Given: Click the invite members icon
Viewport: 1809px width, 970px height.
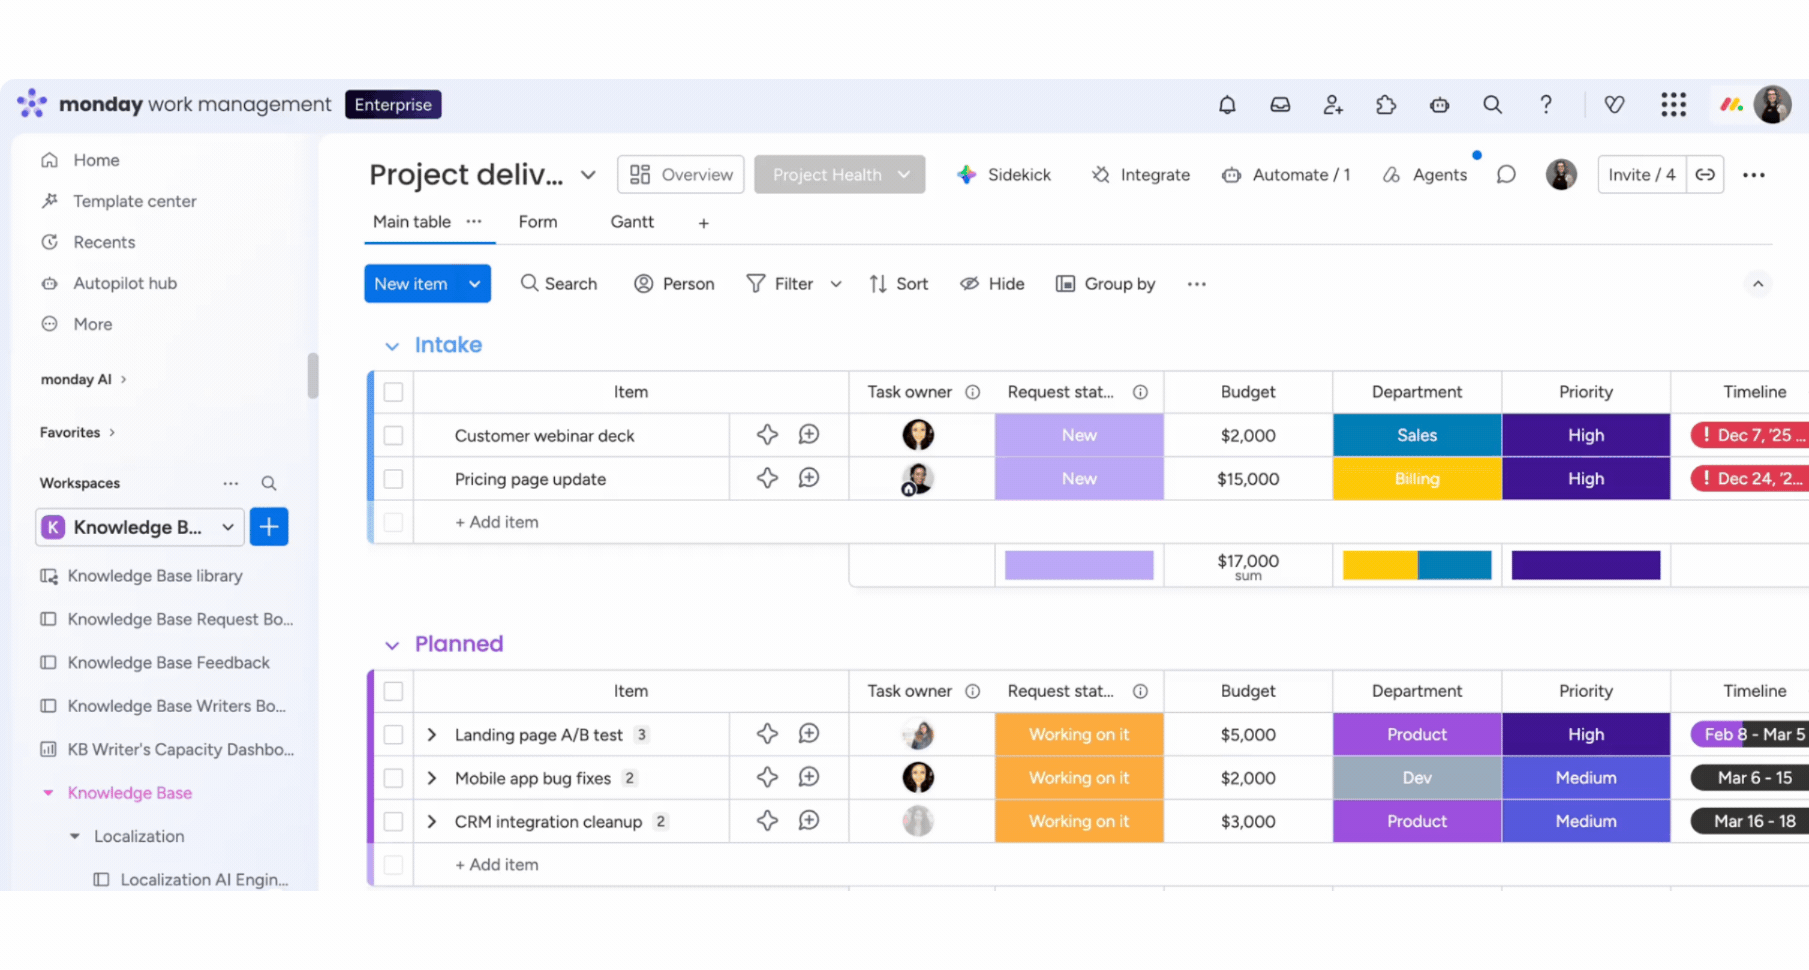Looking at the screenshot, I should click(x=1333, y=105).
